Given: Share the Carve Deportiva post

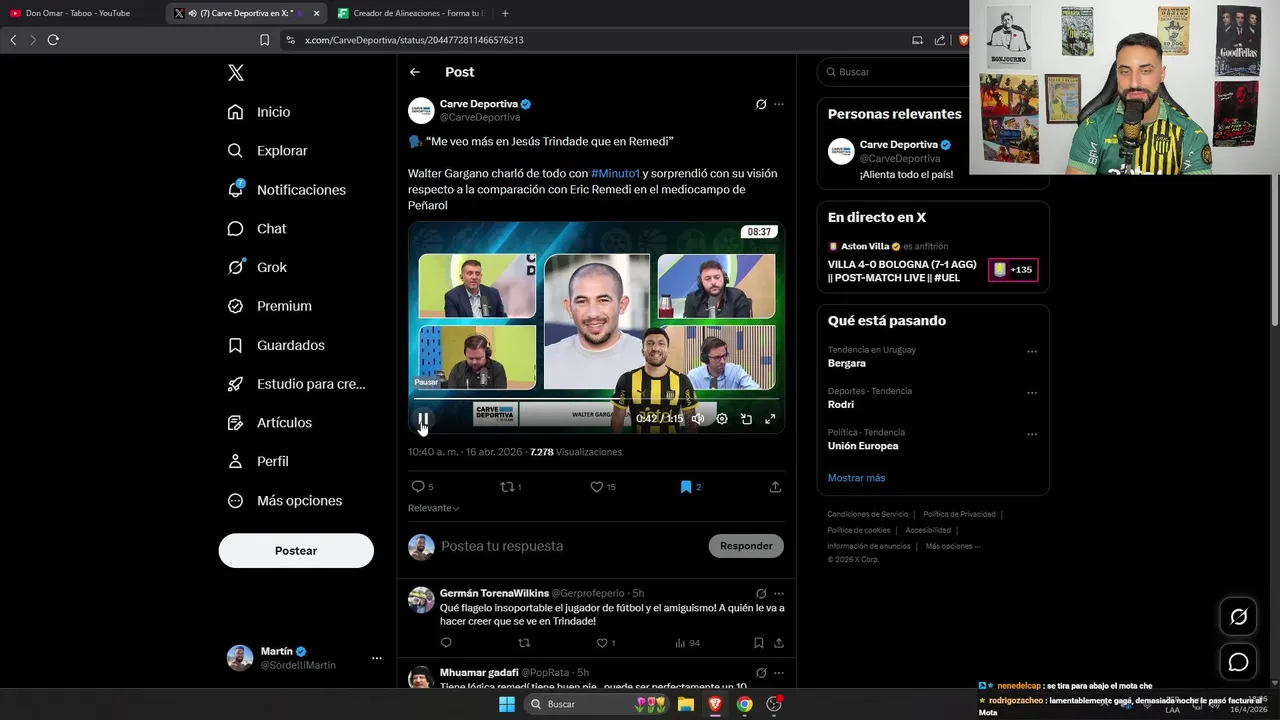Looking at the screenshot, I should click(x=775, y=487).
